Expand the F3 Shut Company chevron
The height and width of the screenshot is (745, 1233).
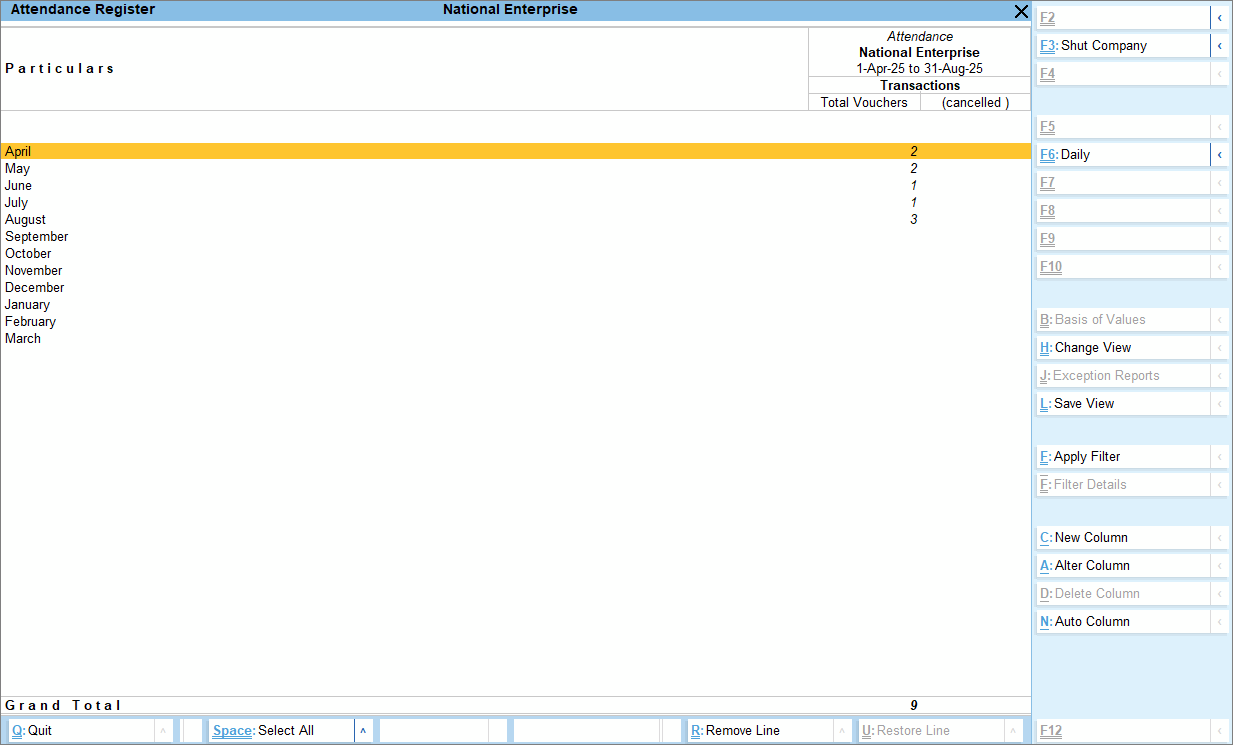tap(1219, 46)
